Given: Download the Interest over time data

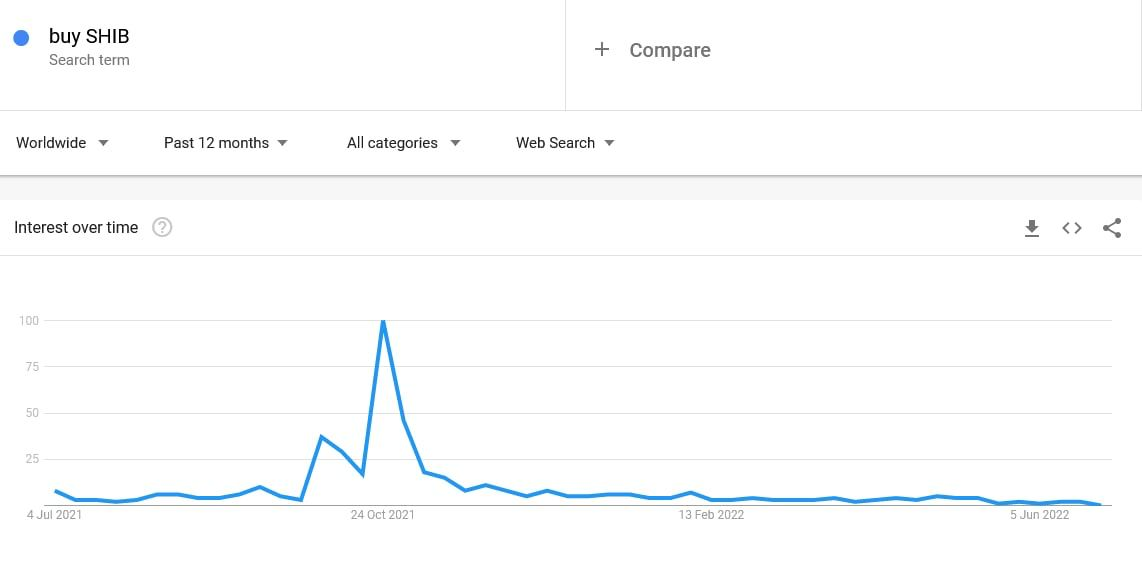Looking at the screenshot, I should click(1032, 228).
